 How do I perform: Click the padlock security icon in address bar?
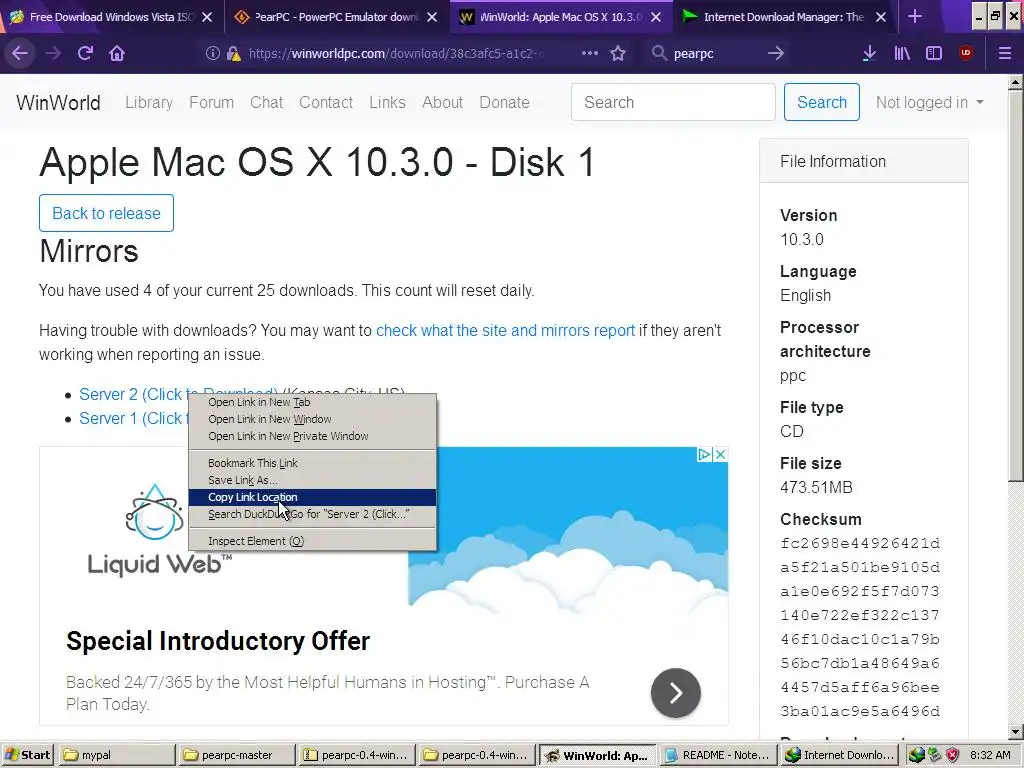tap(233, 54)
